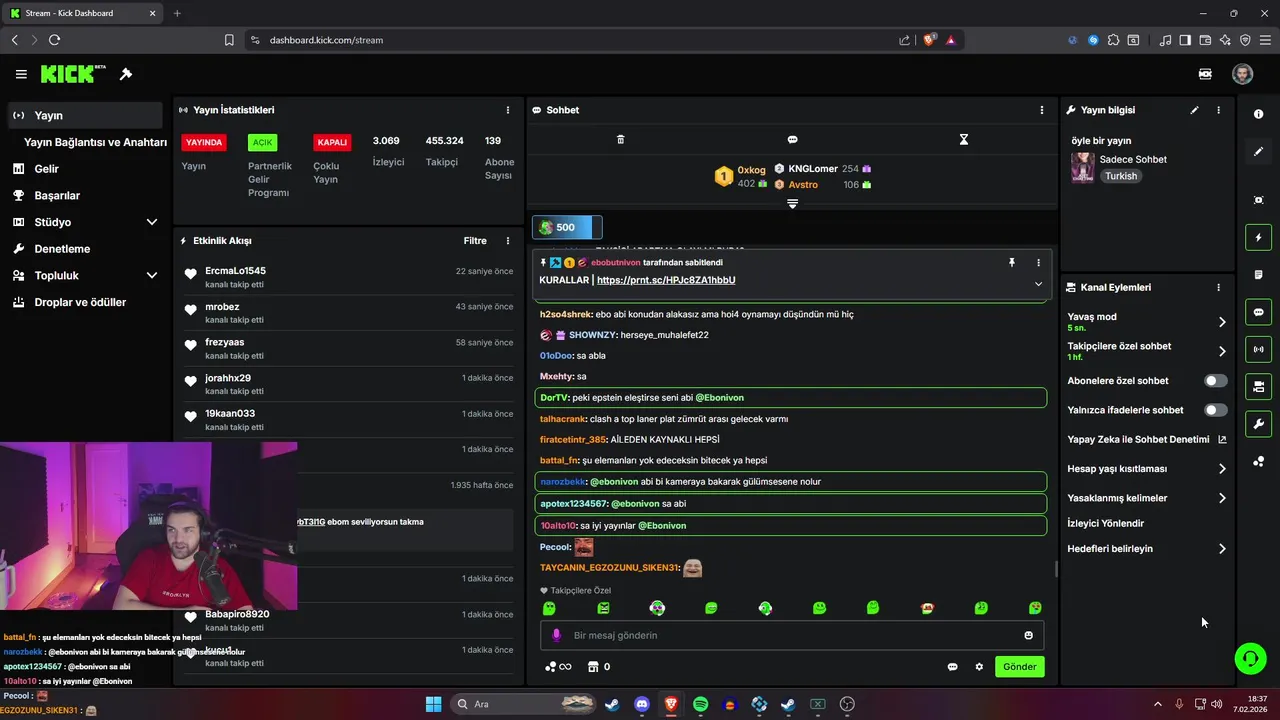The image size is (1280, 720).
Task: Open Etkinlik Akışı three-dot menu
Action: [x=508, y=241]
